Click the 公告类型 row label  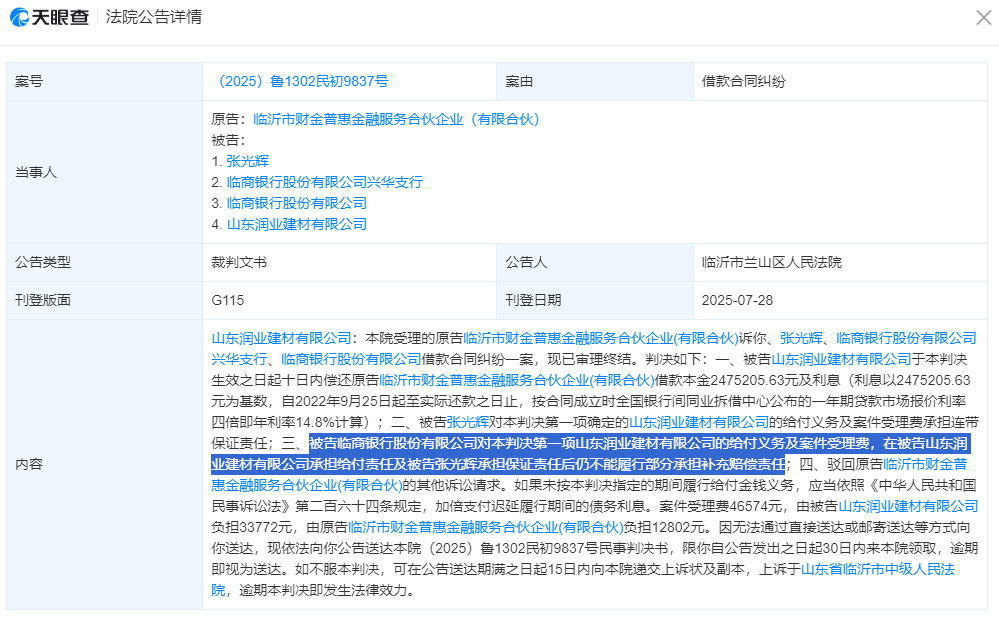(43, 262)
